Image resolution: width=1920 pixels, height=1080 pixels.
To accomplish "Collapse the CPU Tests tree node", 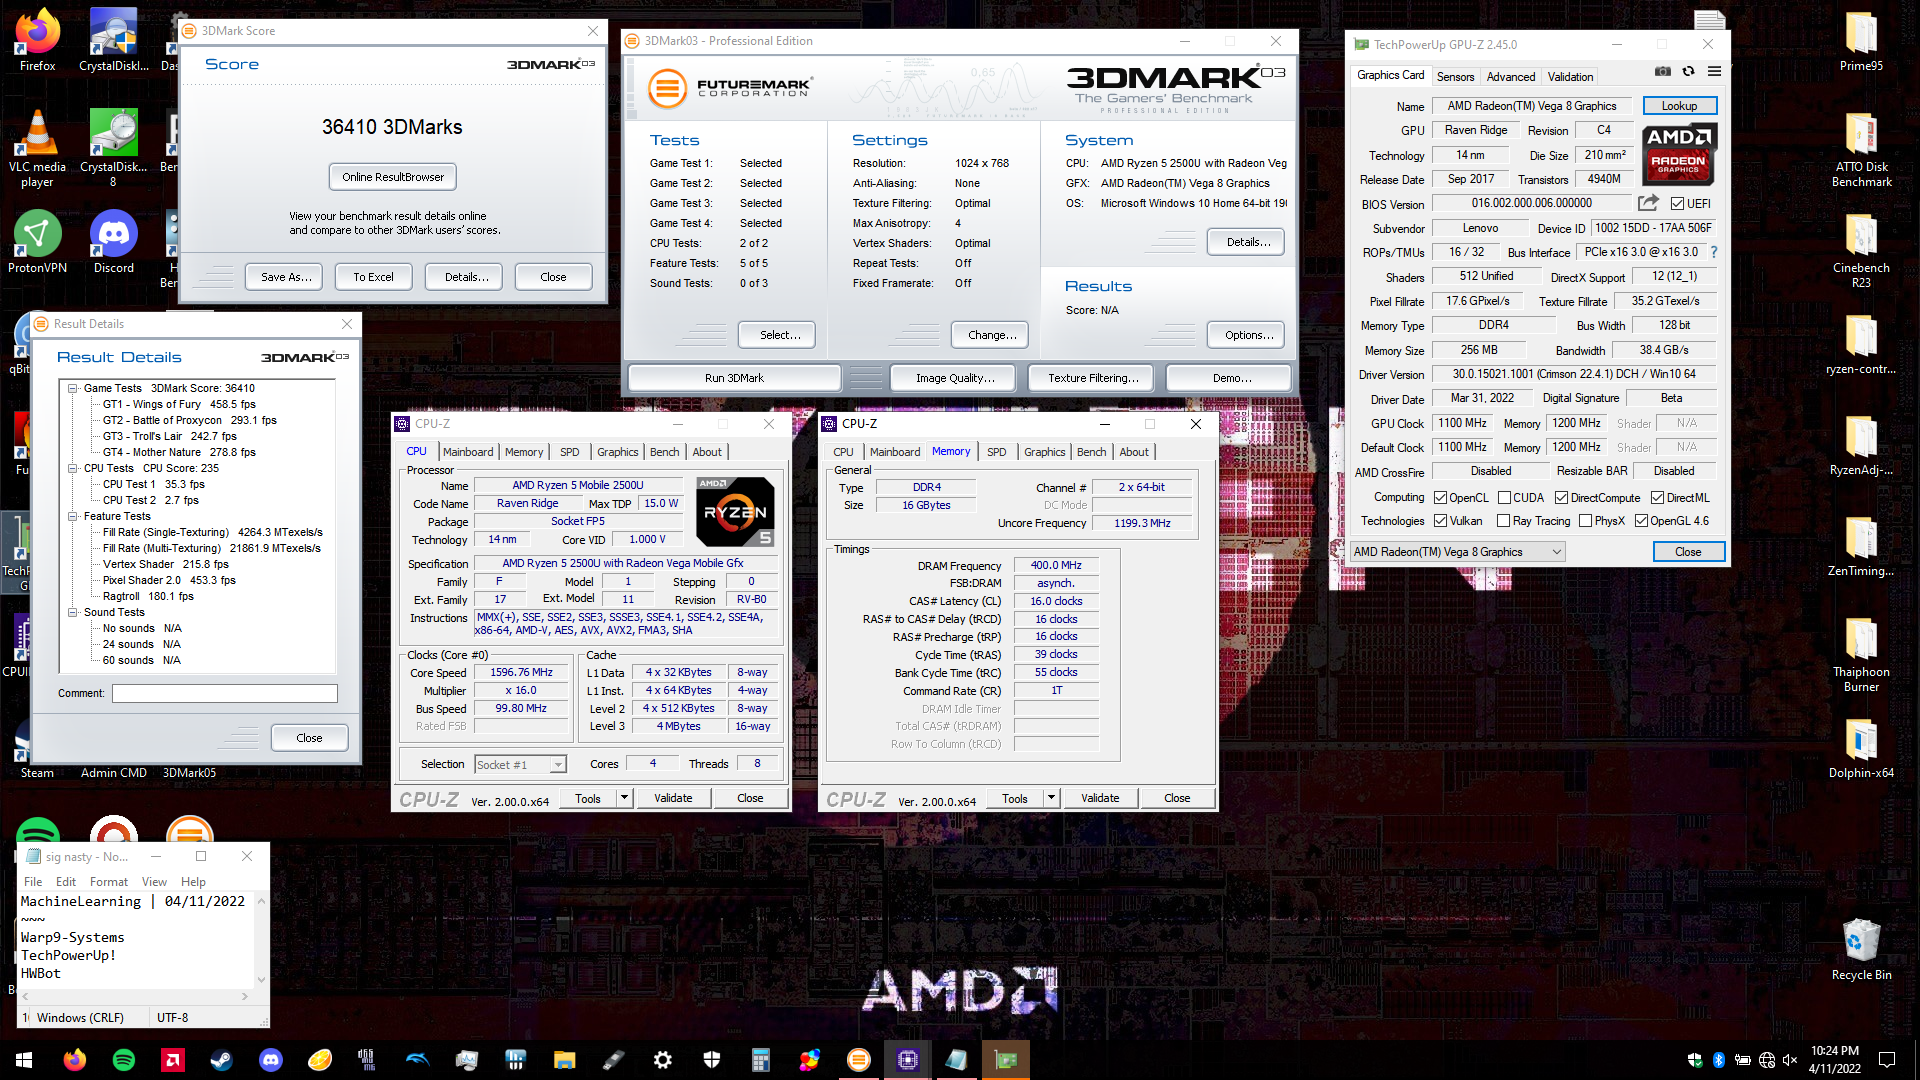I will (x=73, y=469).
